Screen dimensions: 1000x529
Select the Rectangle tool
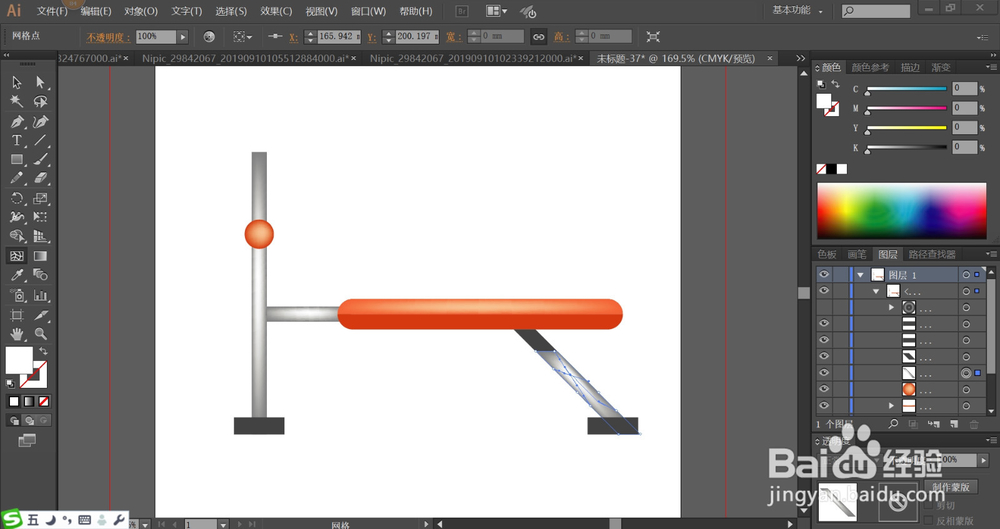[17, 160]
